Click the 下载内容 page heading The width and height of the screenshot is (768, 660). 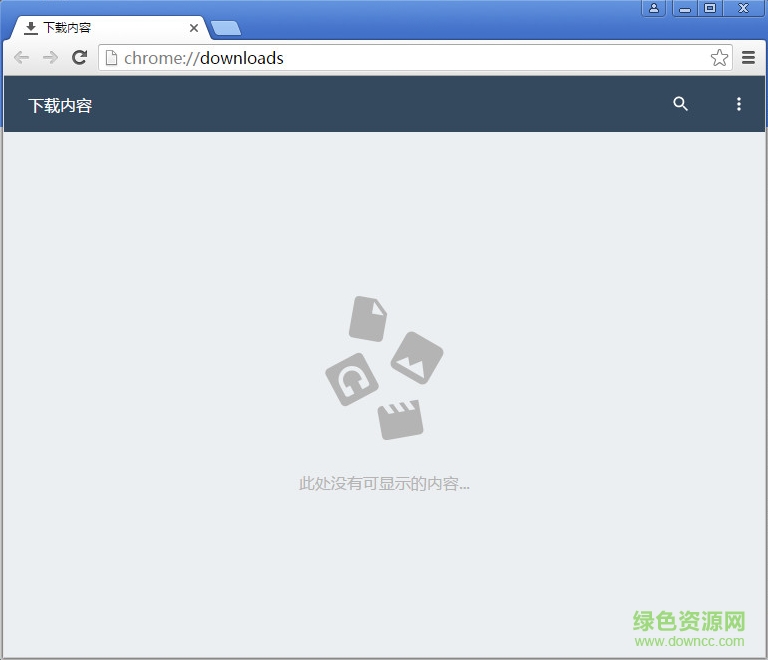pyautogui.click(x=60, y=105)
